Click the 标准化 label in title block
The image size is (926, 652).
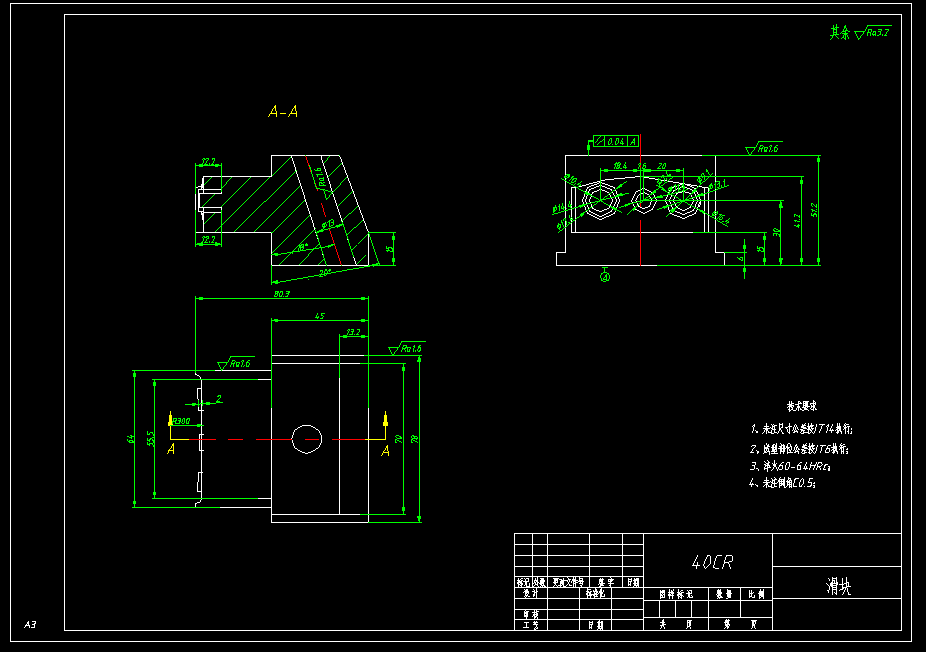point(595,593)
